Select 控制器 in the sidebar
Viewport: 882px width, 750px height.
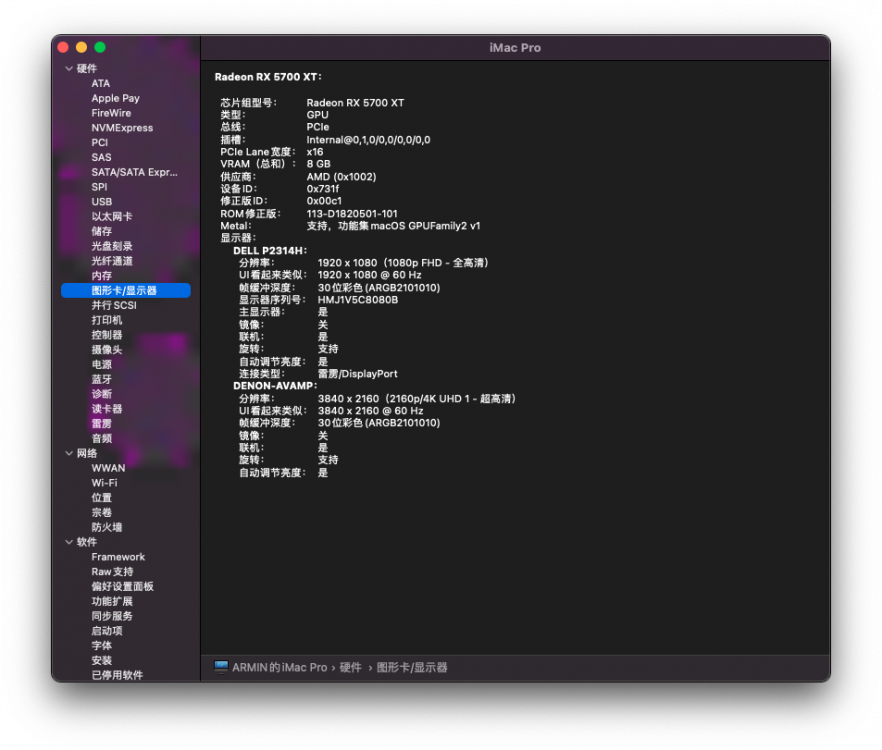pyautogui.click(x=107, y=335)
